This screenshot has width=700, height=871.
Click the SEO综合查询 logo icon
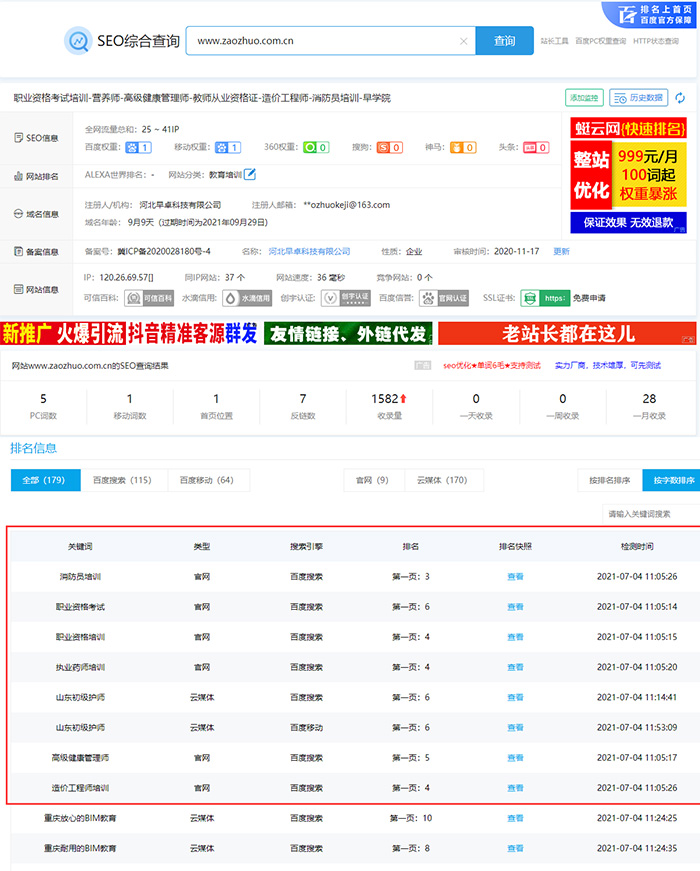pyautogui.click(x=78, y=41)
